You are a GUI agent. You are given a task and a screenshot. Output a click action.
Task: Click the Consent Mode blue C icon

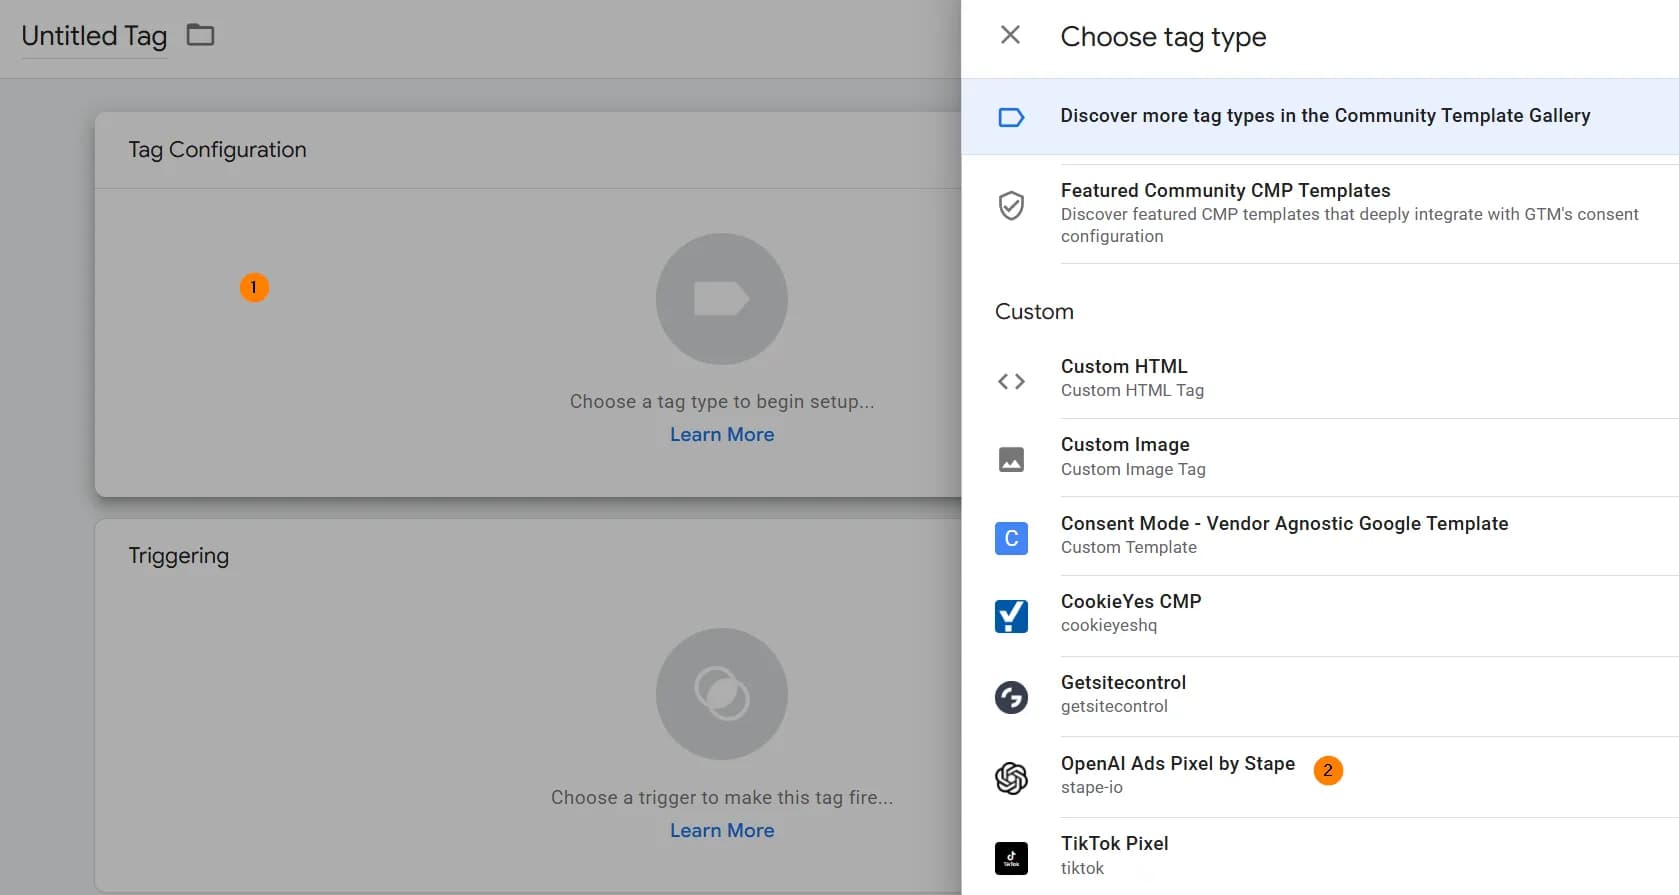tap(1011, 538)
